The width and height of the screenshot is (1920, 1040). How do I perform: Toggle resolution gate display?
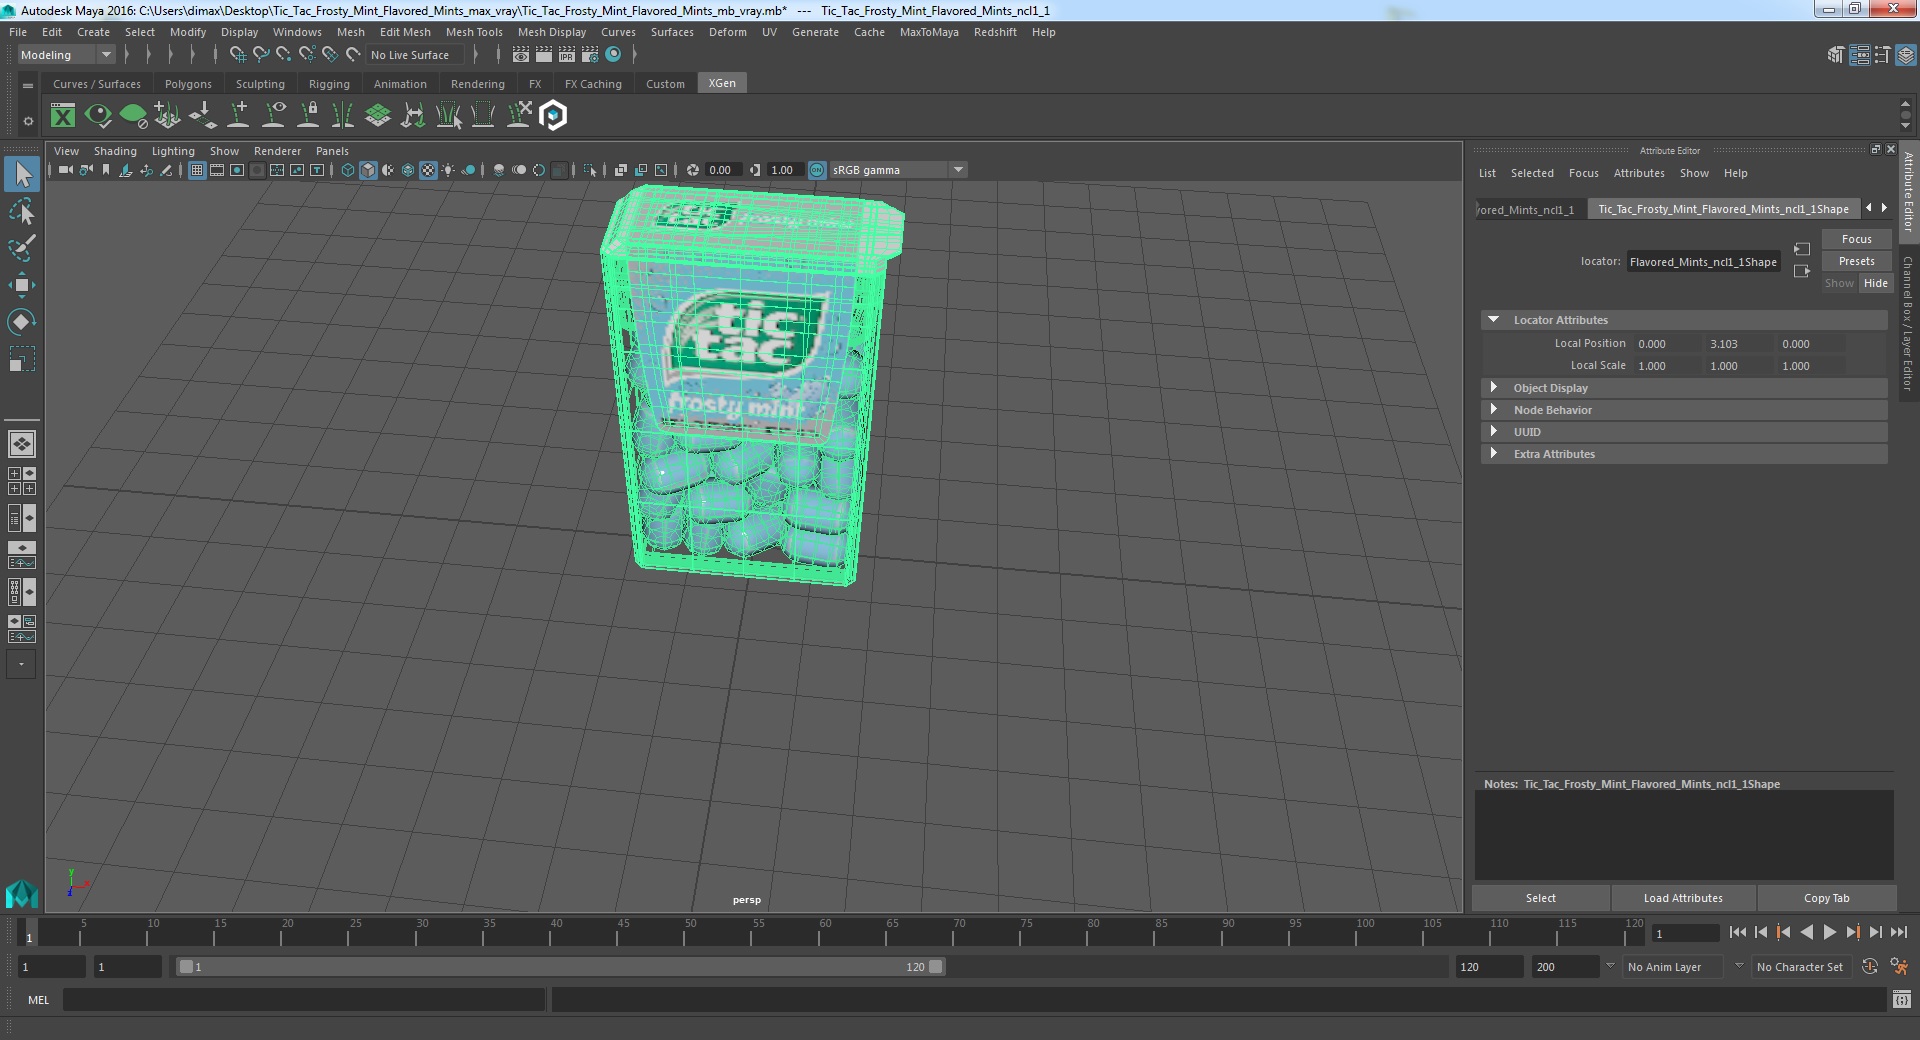click(237, 170)
